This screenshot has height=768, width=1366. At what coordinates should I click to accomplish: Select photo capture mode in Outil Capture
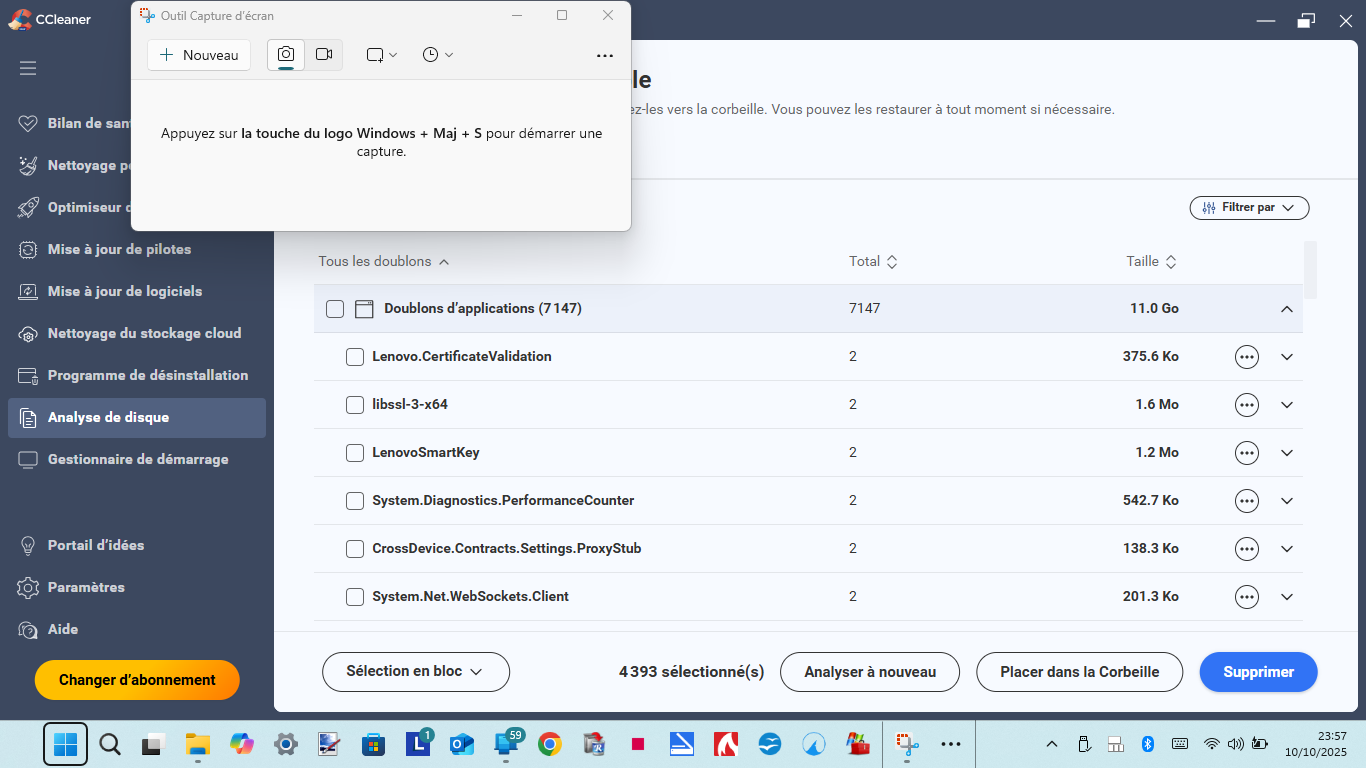pyautogui.click(x=286, y=55)
